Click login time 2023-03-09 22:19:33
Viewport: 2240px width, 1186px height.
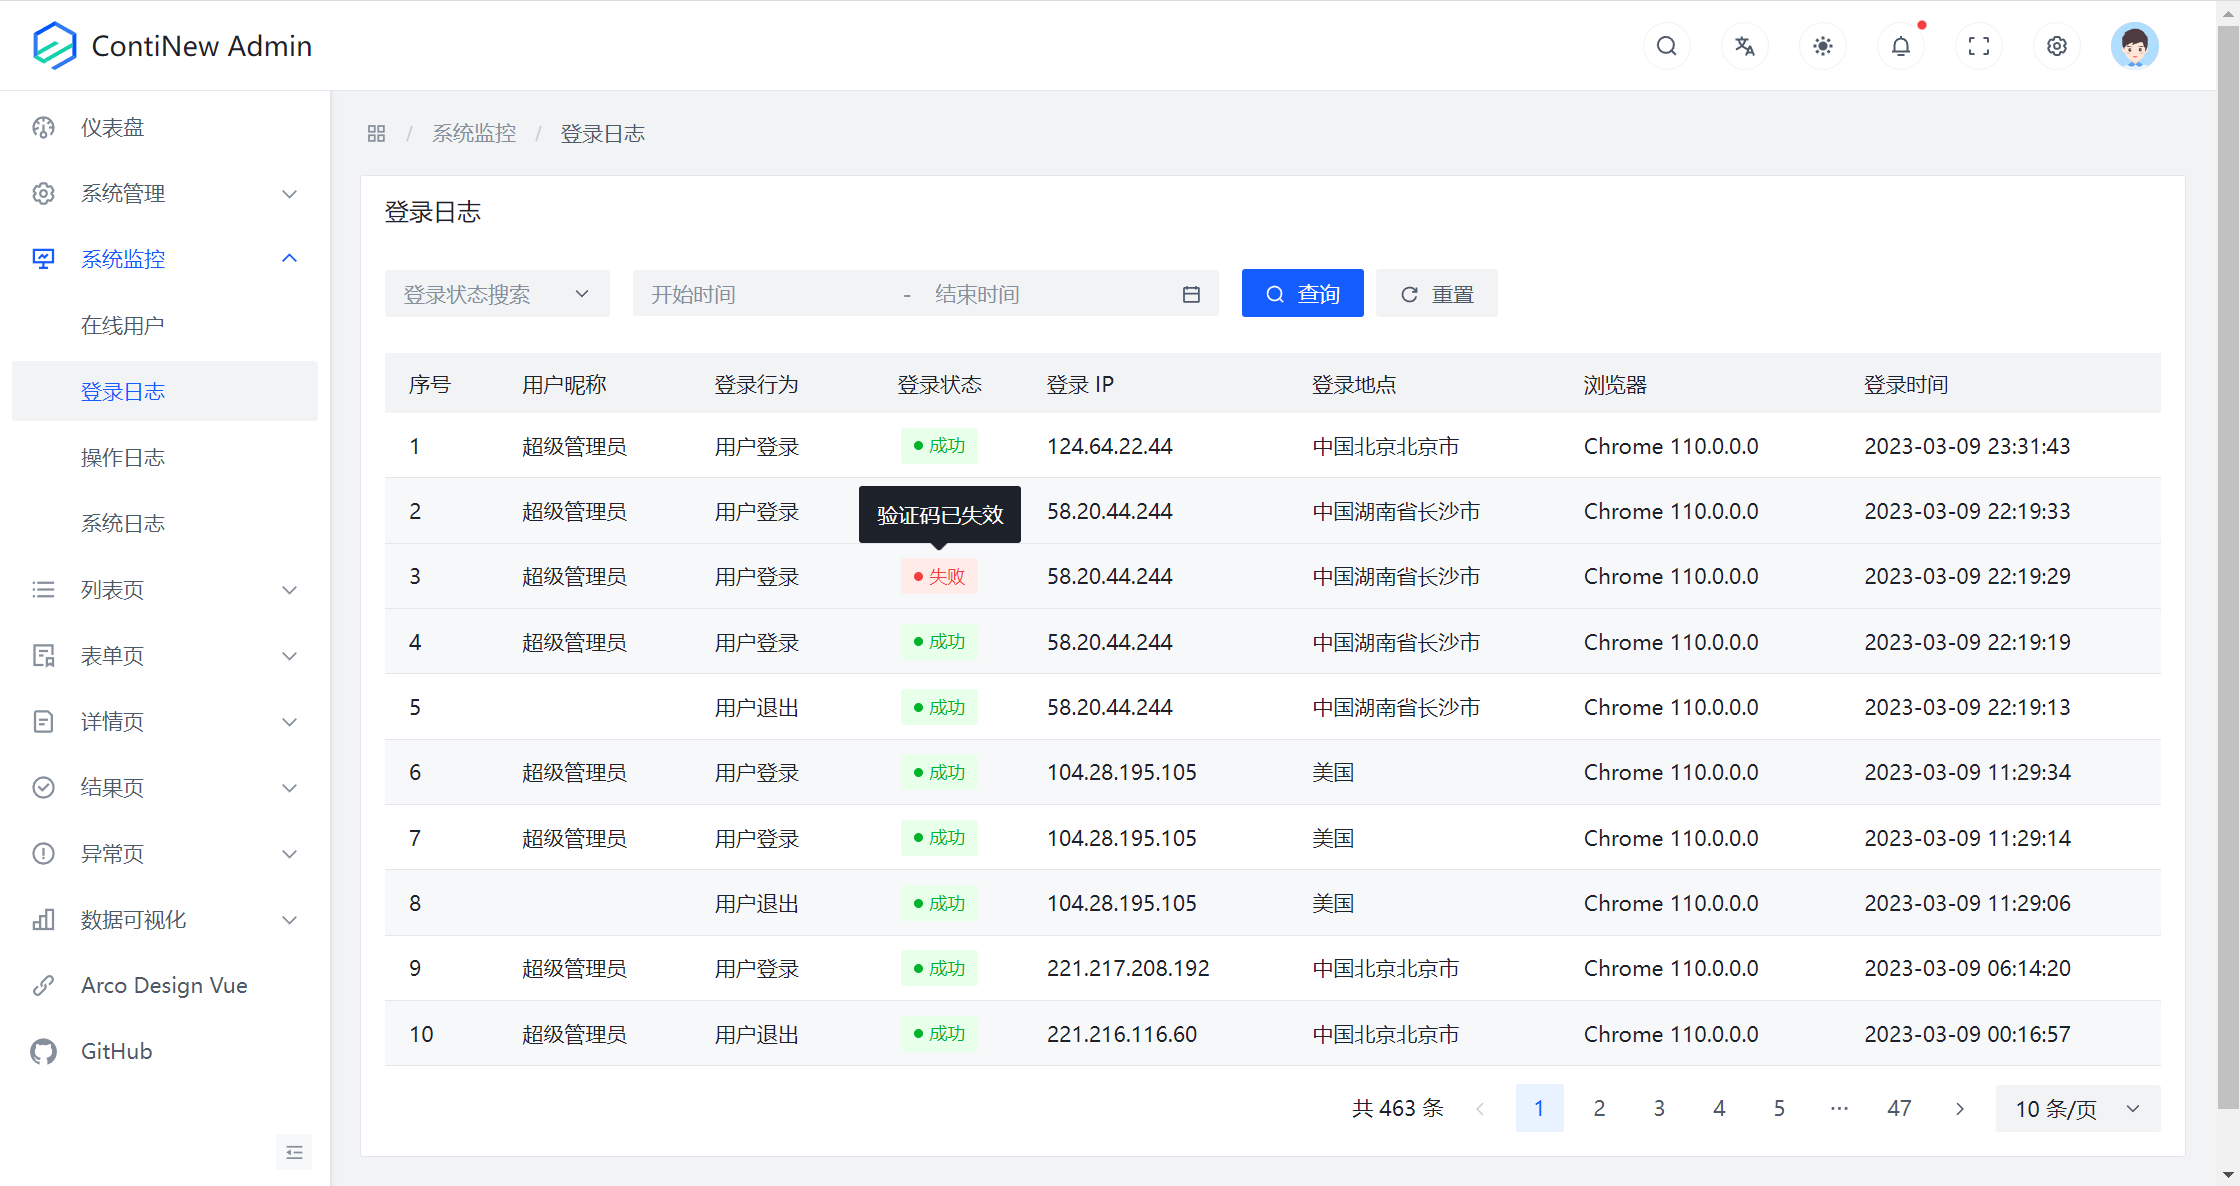coord(1967,511)
